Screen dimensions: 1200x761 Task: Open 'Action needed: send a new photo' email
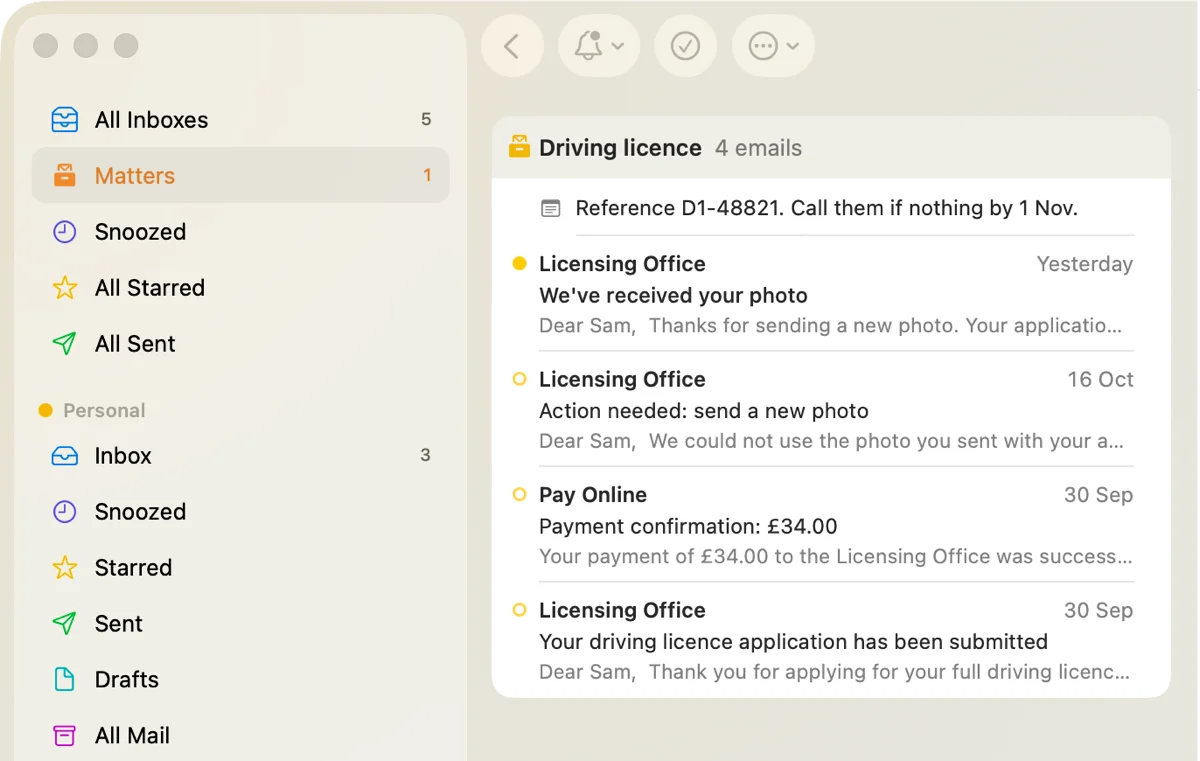pyautogui.click(x=831, y=409)
